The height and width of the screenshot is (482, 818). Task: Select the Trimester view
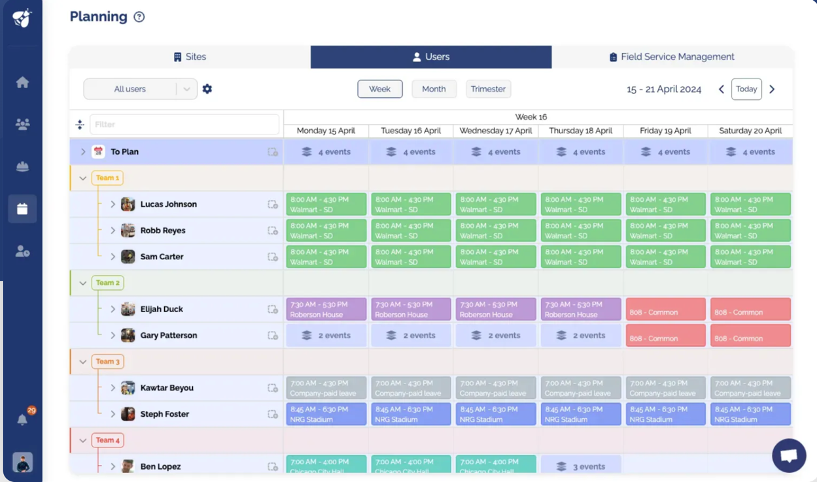point(488,89)
